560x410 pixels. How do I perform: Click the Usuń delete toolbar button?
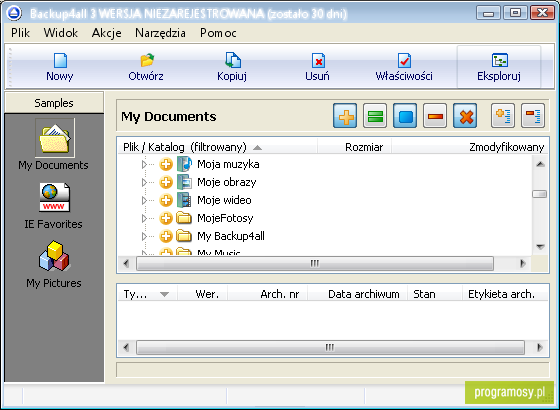tap(318, 67)
